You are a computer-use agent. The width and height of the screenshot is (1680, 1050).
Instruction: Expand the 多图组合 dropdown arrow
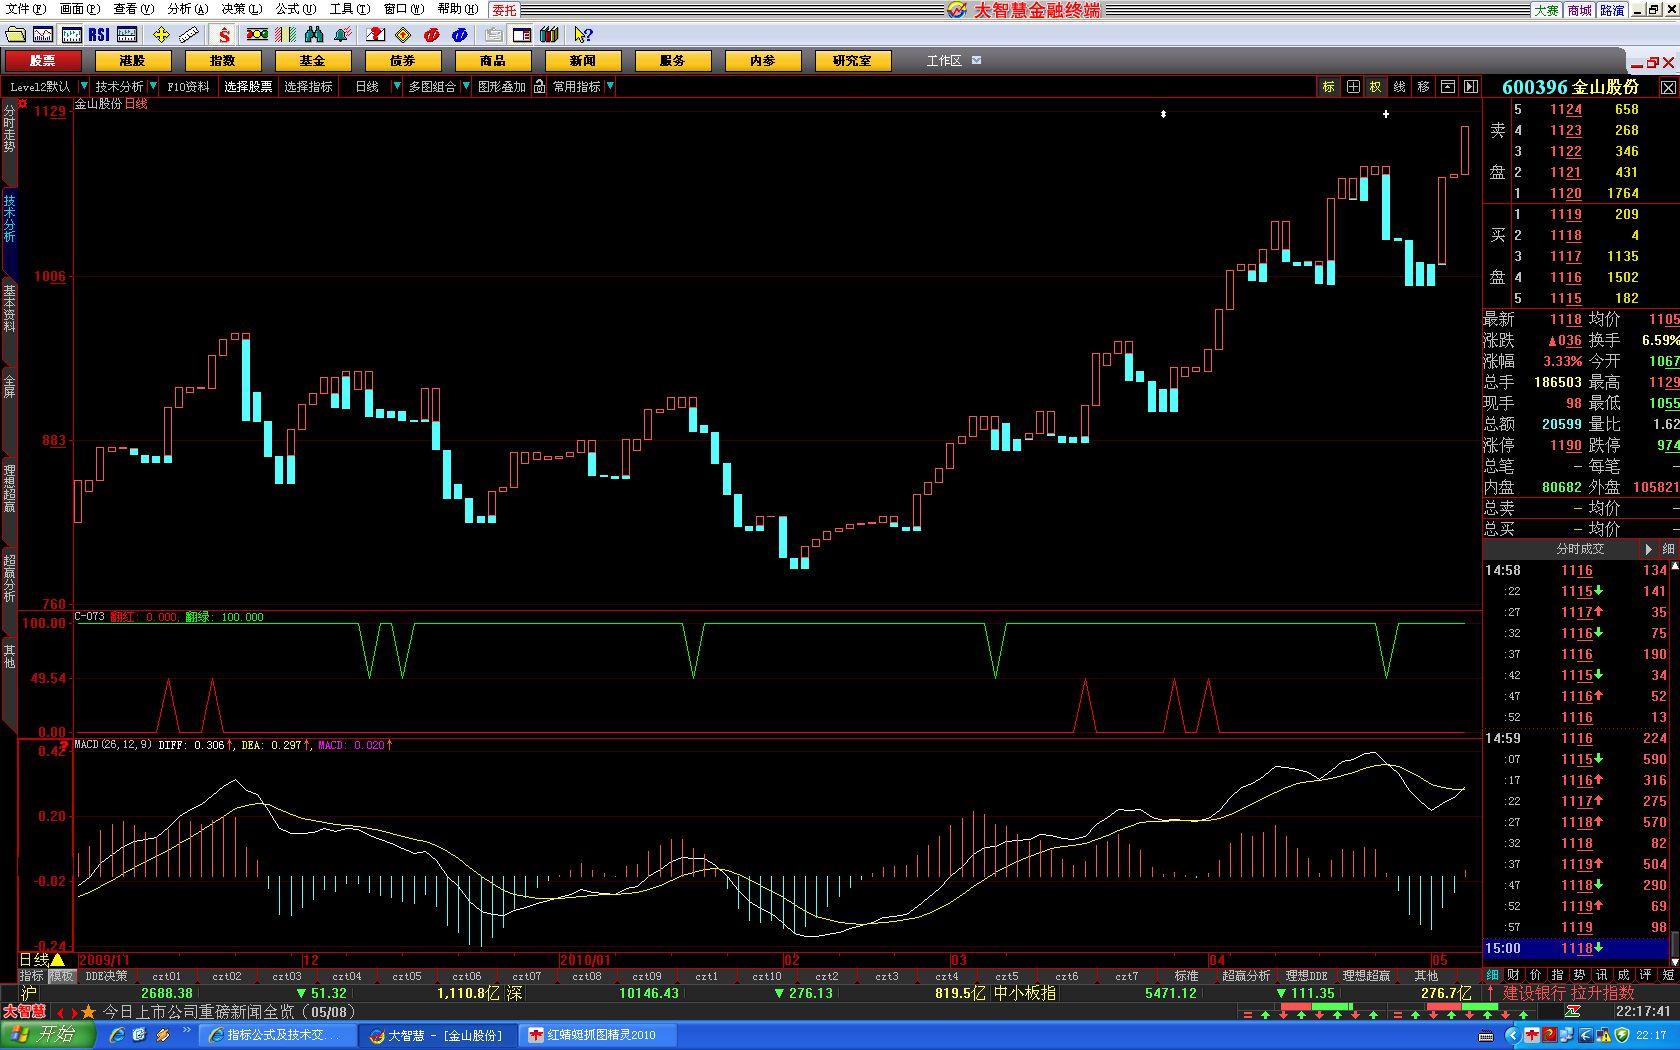tap(465, 87)
